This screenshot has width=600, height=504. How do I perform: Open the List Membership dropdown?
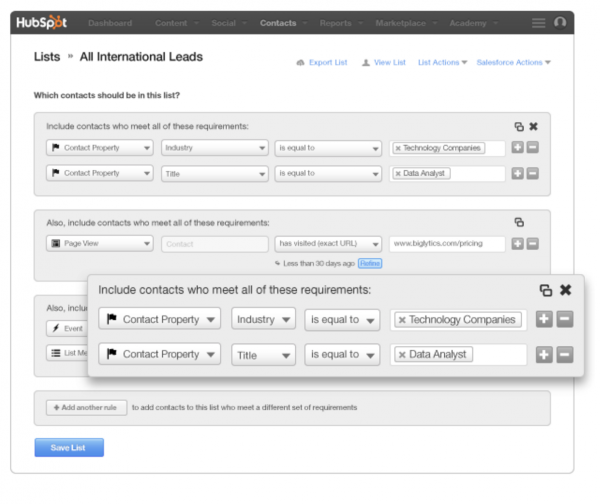(x=67, y=353)
